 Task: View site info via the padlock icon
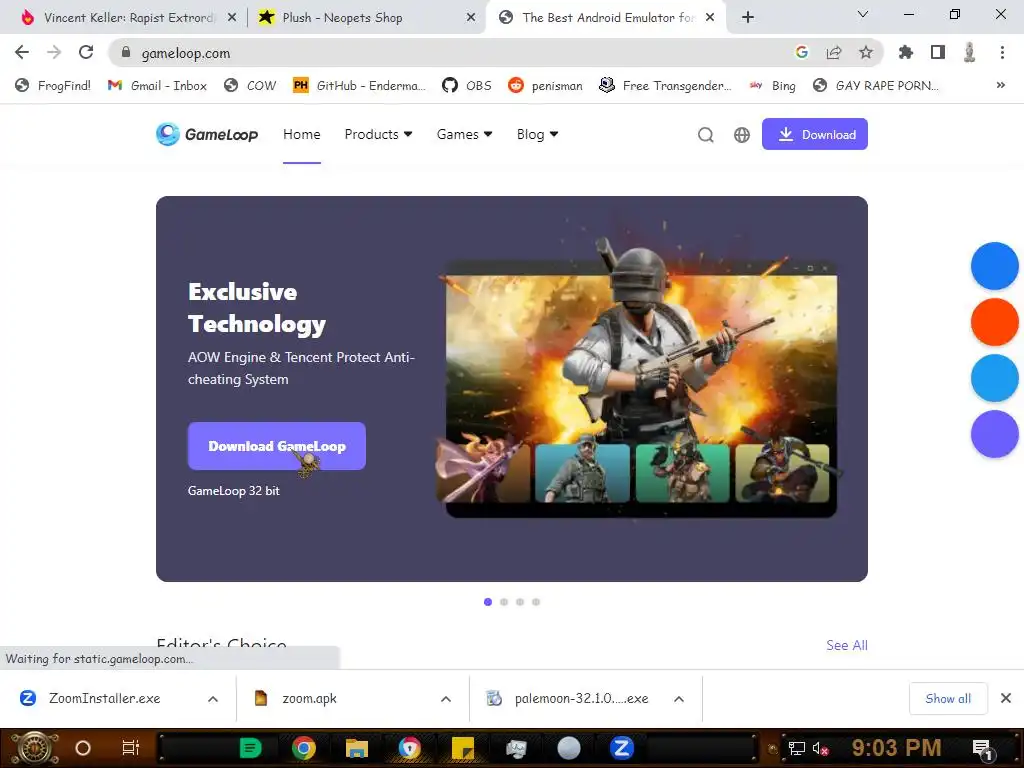coord(126,52)
